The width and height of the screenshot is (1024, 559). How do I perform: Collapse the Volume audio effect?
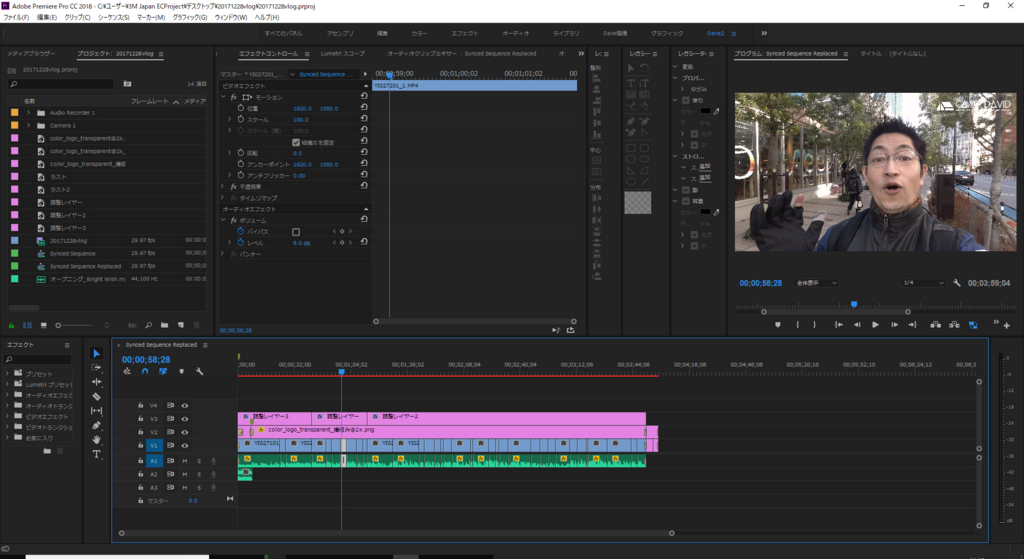[x=223, y=221]
